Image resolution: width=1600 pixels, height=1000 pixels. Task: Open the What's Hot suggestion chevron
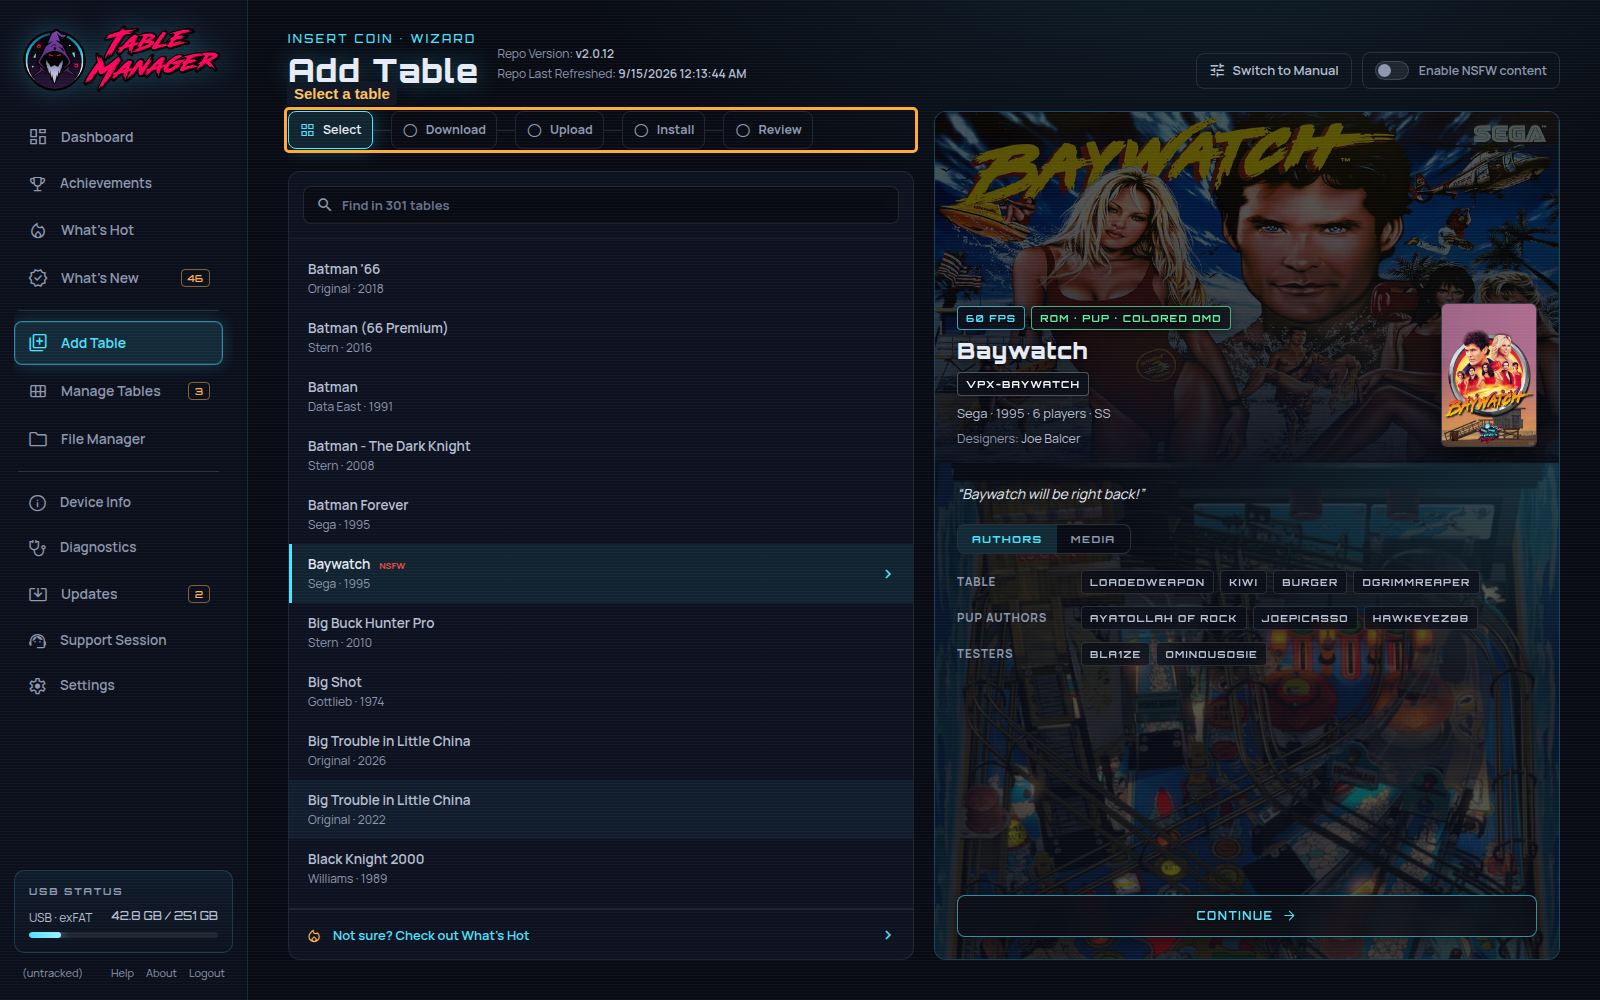(888, 935)
